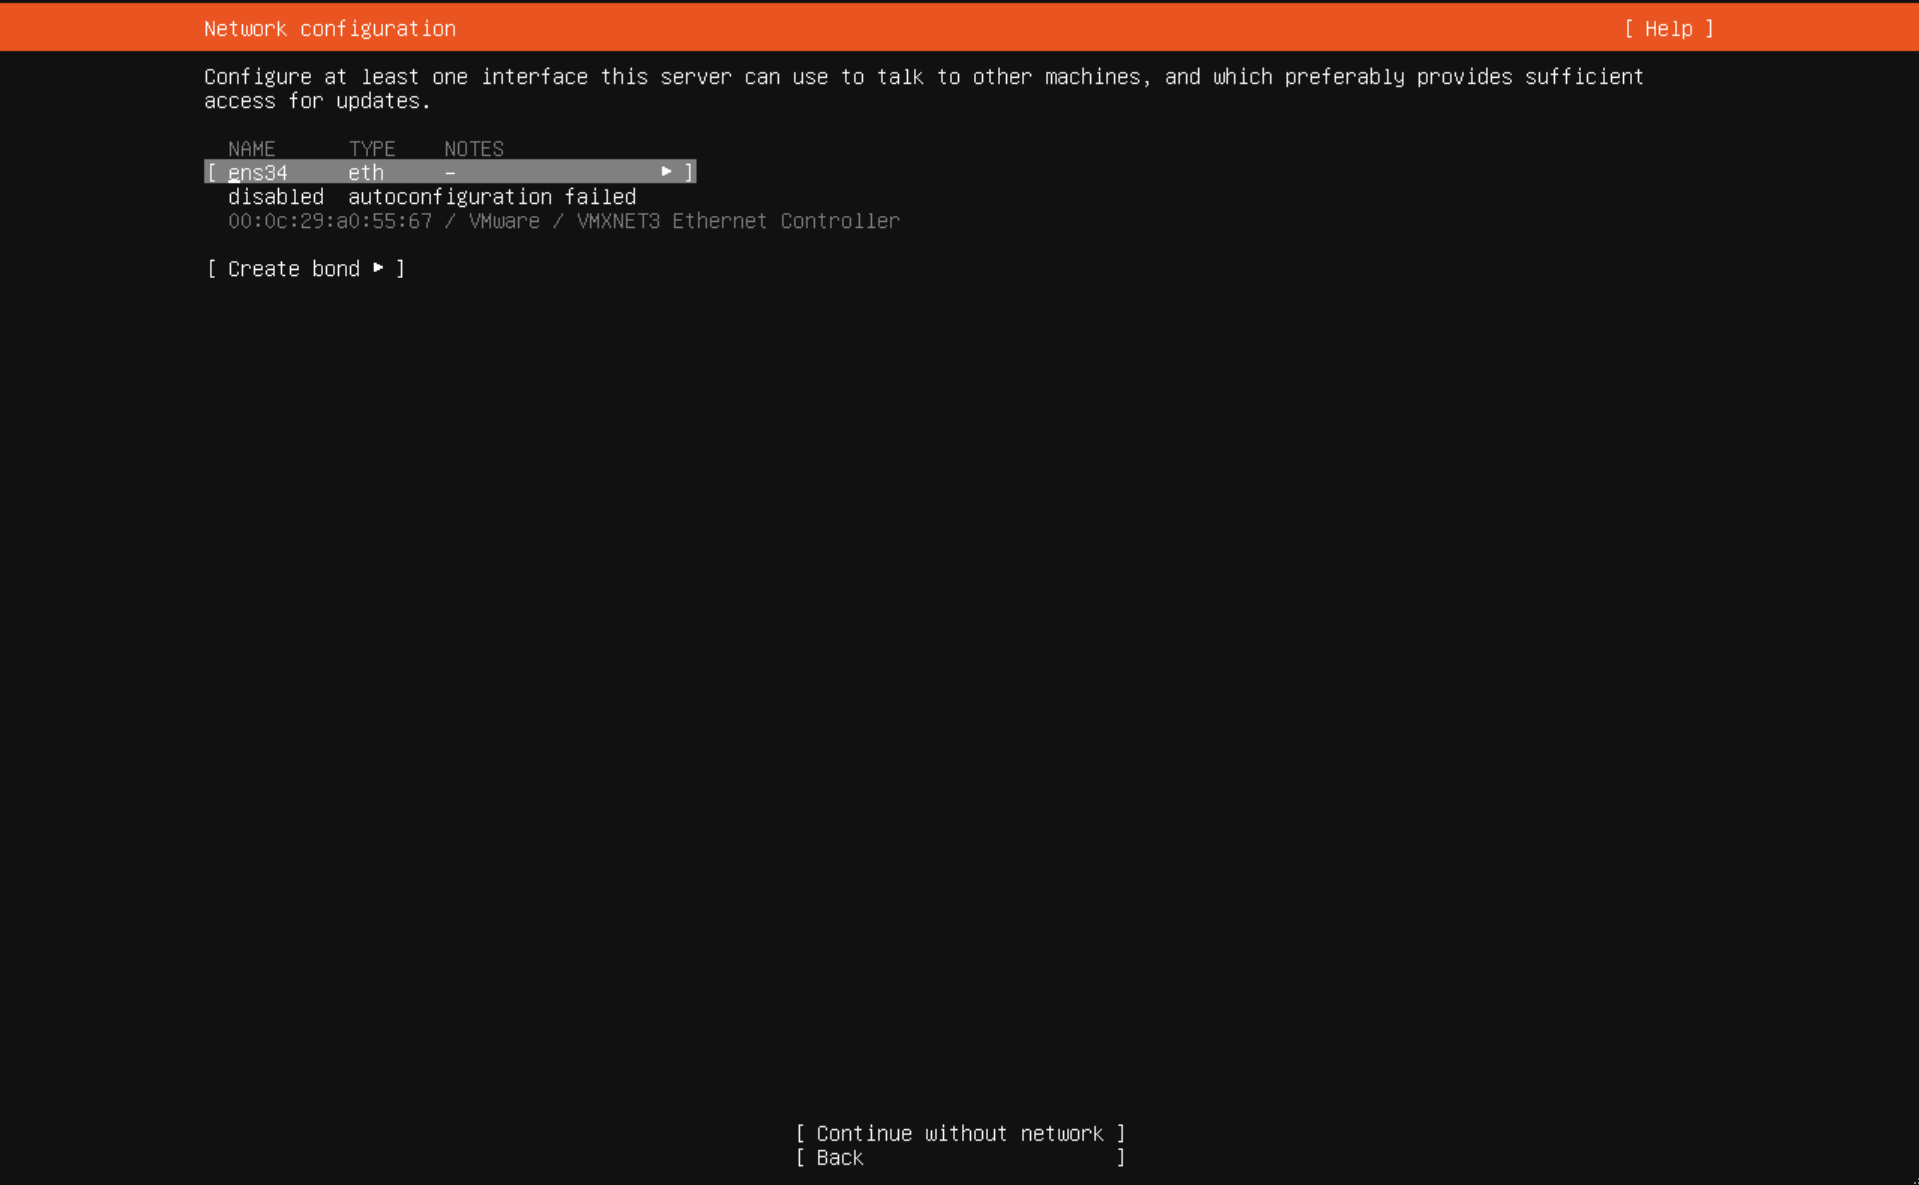Click the NAME column header
The height and width of the screenshot is (1185, 1919).
pos(251,149)
